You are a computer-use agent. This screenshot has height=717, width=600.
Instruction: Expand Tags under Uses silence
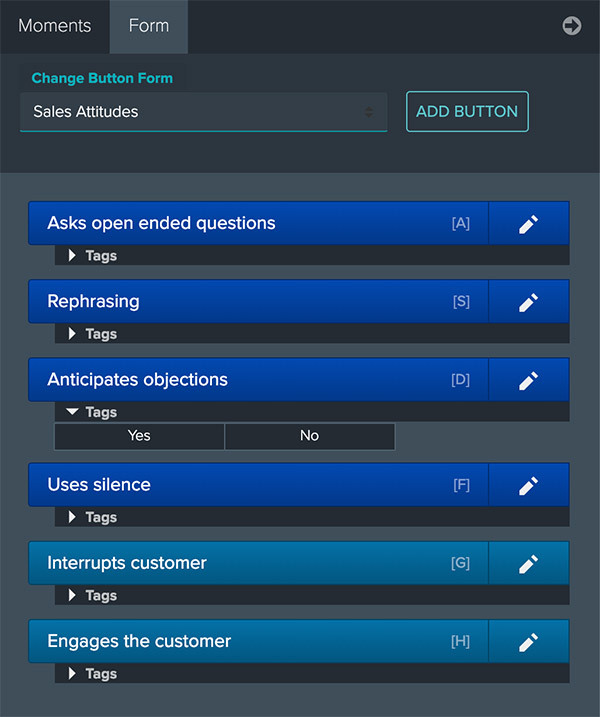point(93,517)
